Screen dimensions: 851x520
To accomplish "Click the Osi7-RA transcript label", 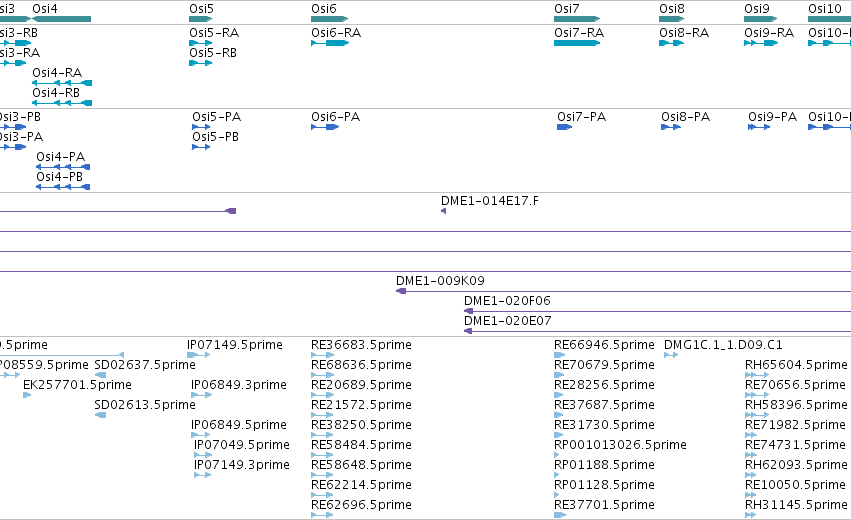I will click(579, 33).
